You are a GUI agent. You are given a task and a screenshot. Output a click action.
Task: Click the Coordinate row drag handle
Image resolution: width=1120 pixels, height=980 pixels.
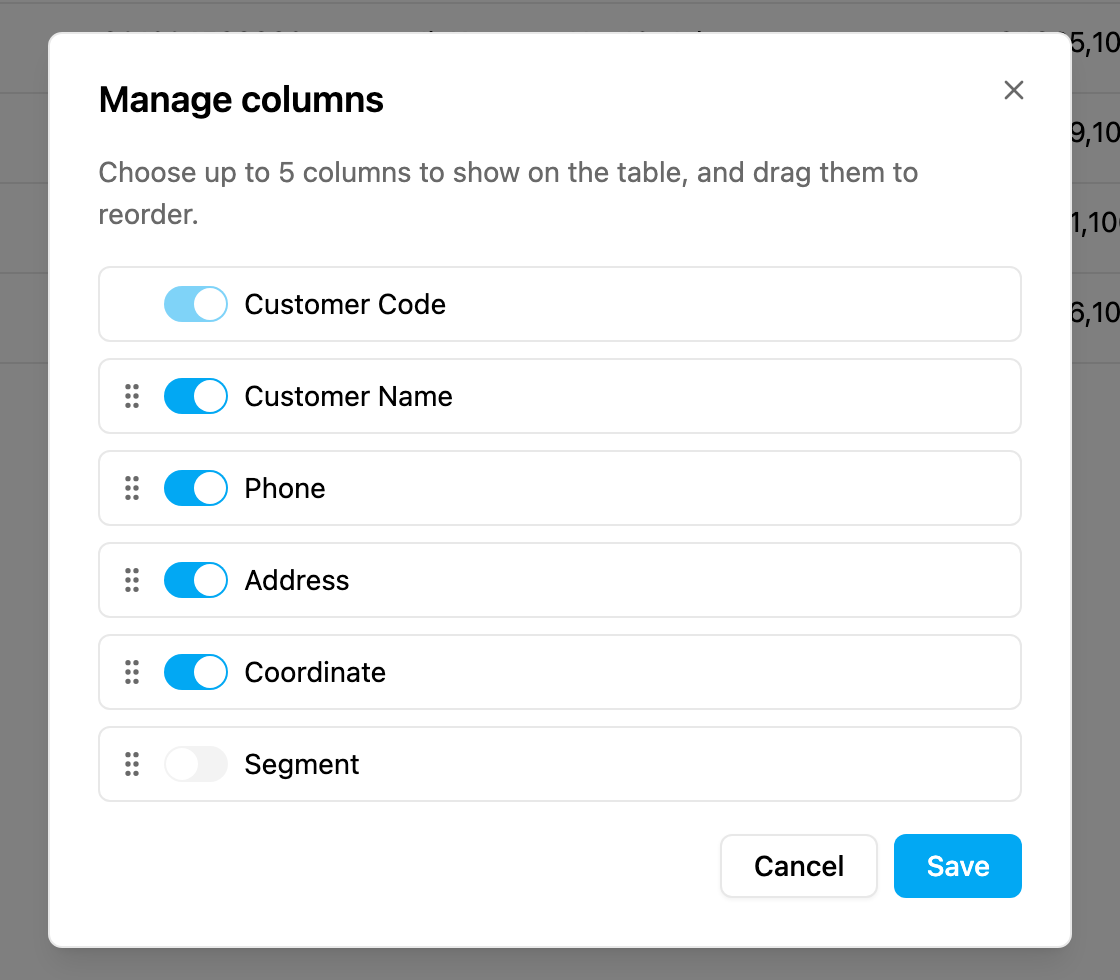[x=132, y=672]
